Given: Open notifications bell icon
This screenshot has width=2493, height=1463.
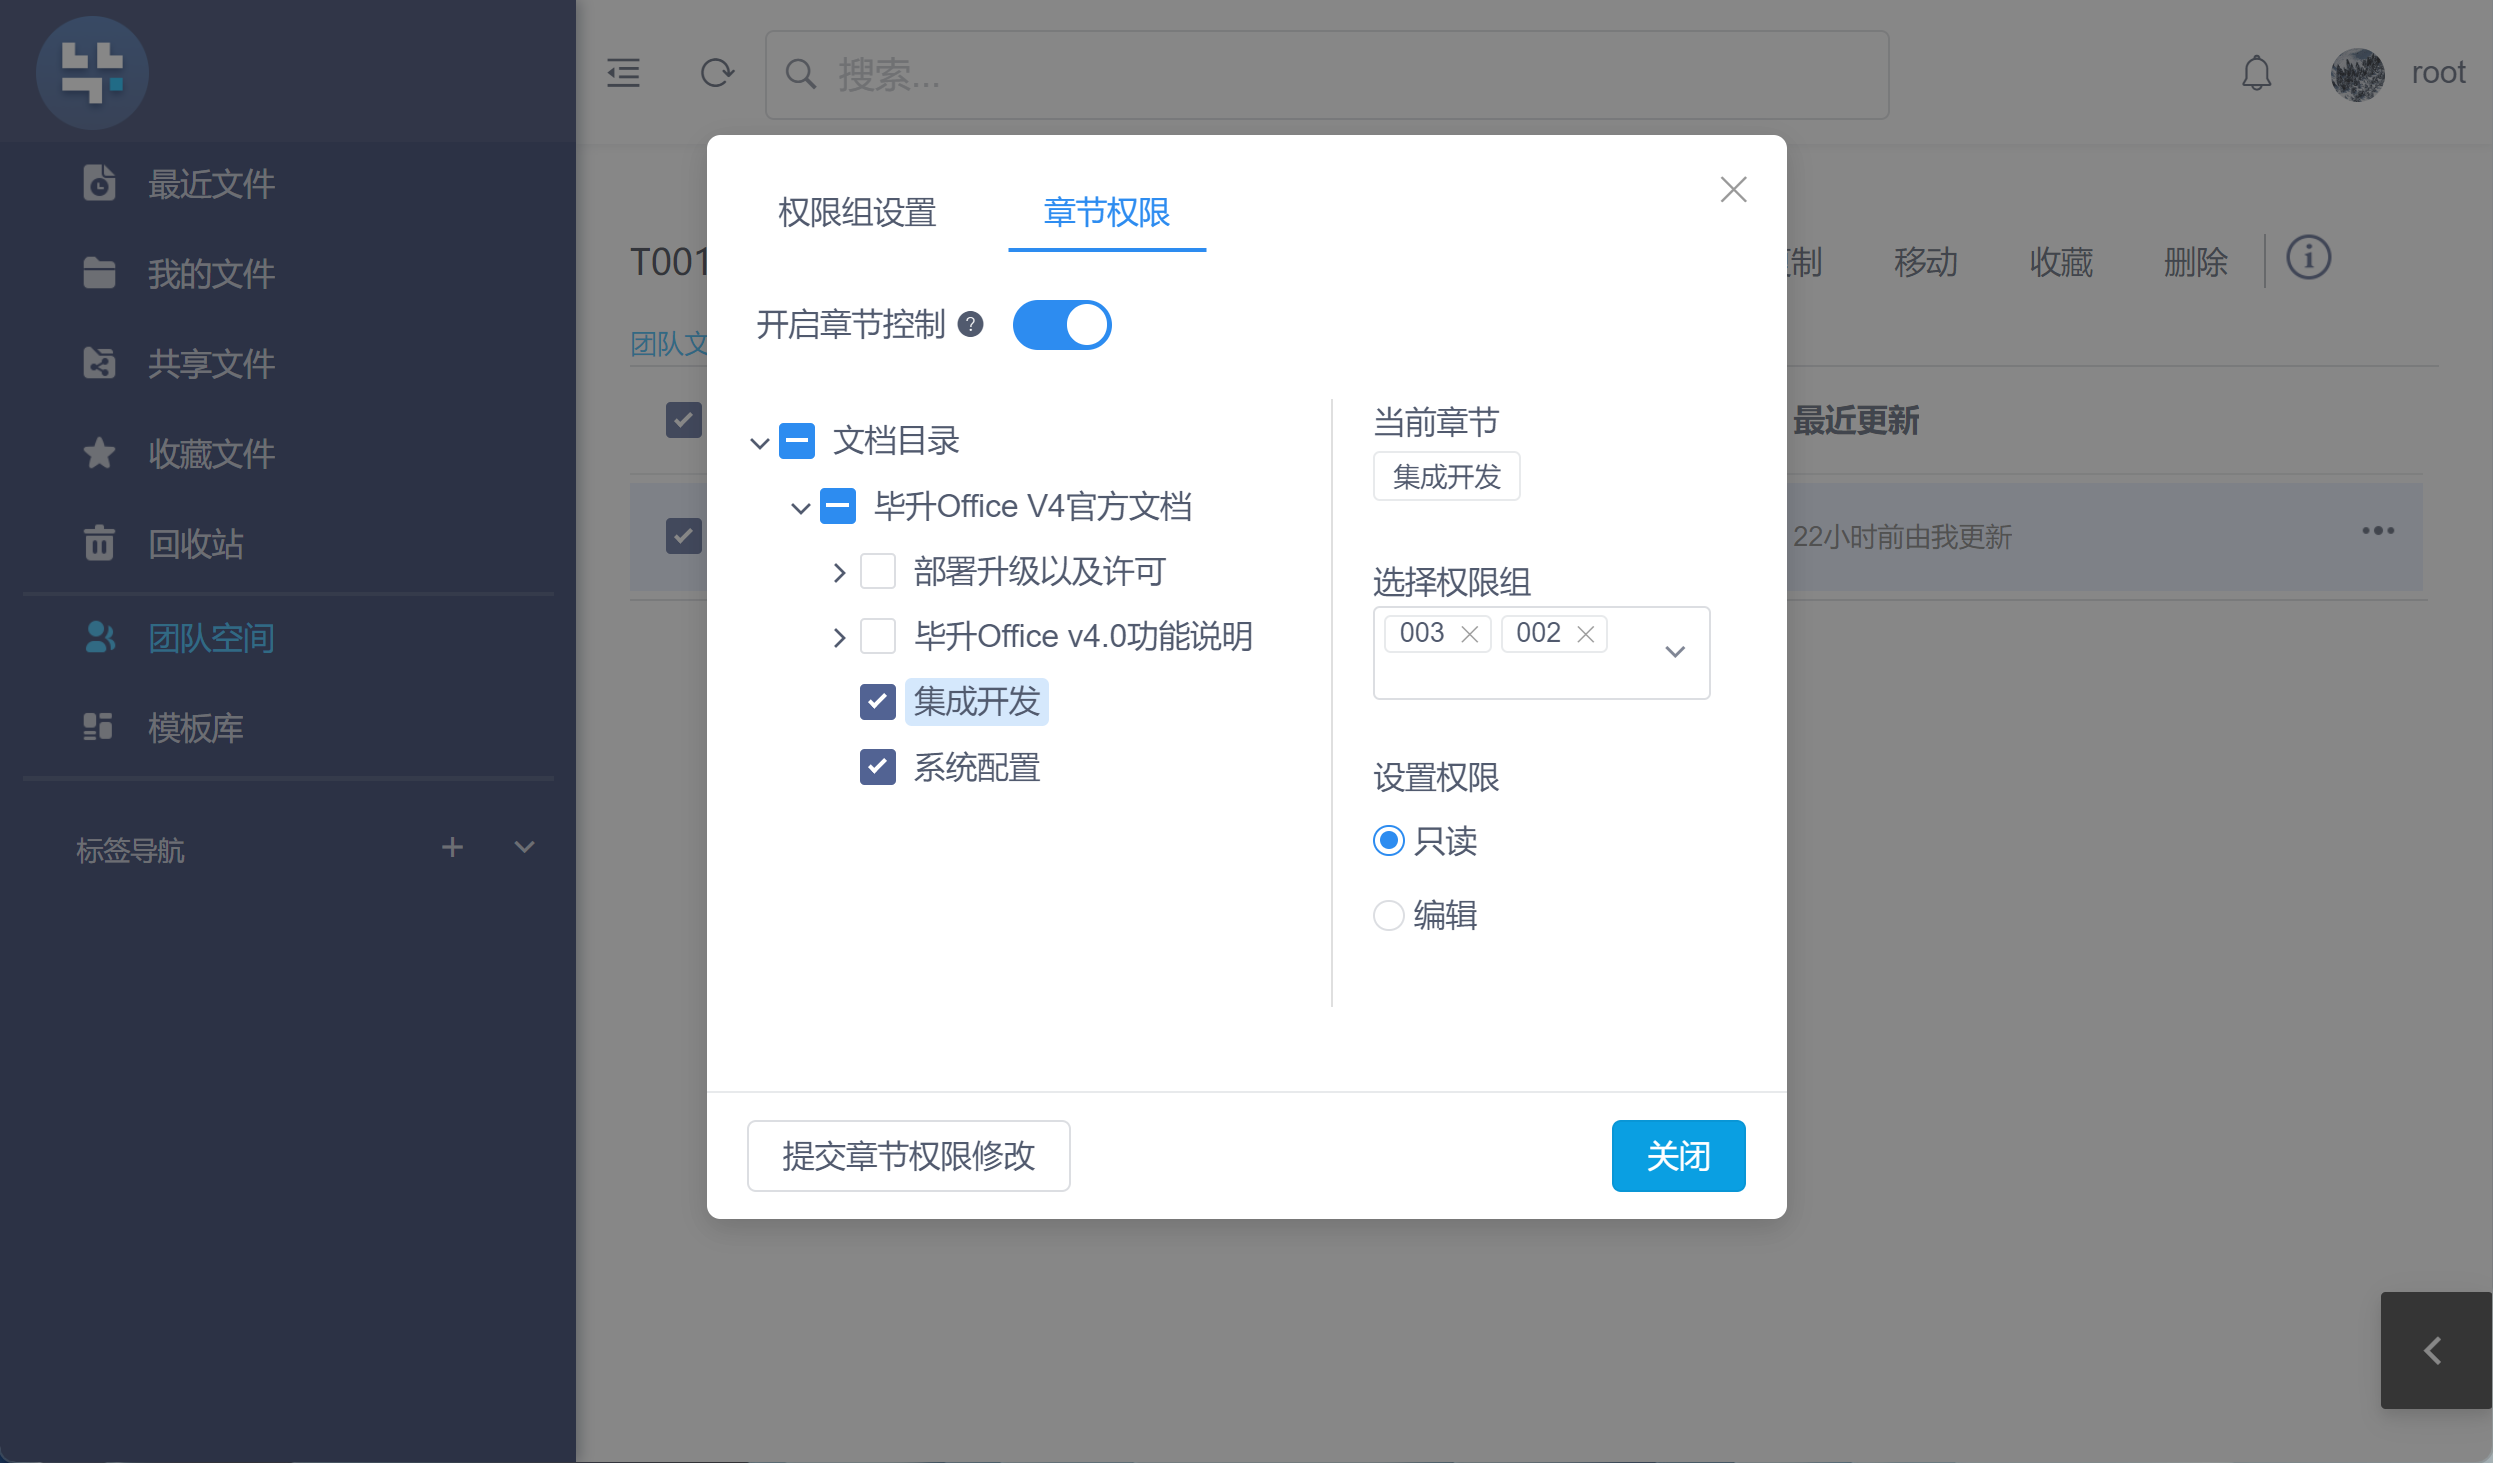Looking at the screenshot, I should (x=2257, y=73).
